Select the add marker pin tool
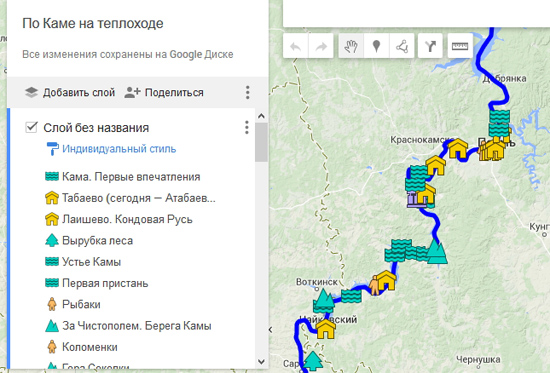 [x=376, y=46]
